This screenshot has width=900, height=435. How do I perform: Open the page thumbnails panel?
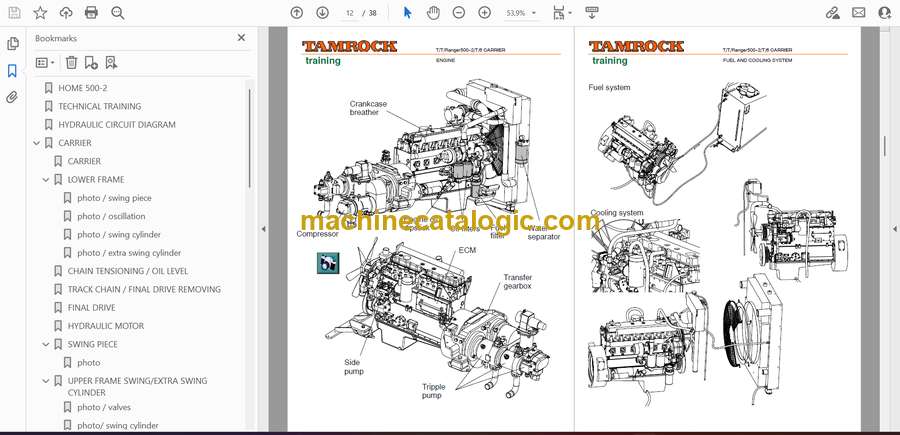click(12, 44)
